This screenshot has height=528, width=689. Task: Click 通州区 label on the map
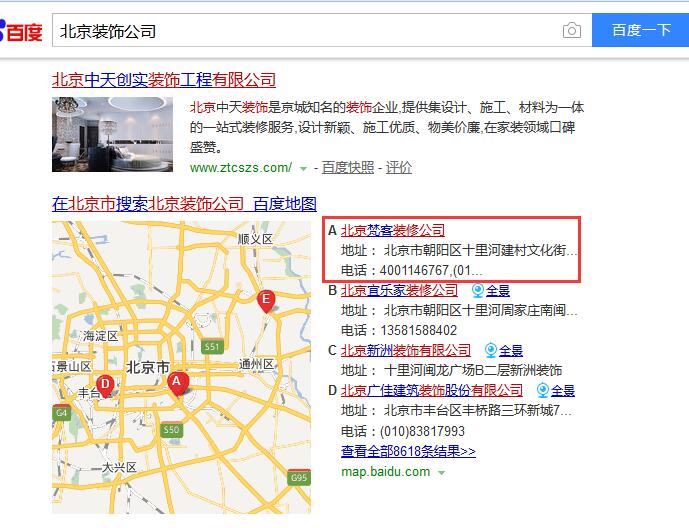tap(256, 364)
